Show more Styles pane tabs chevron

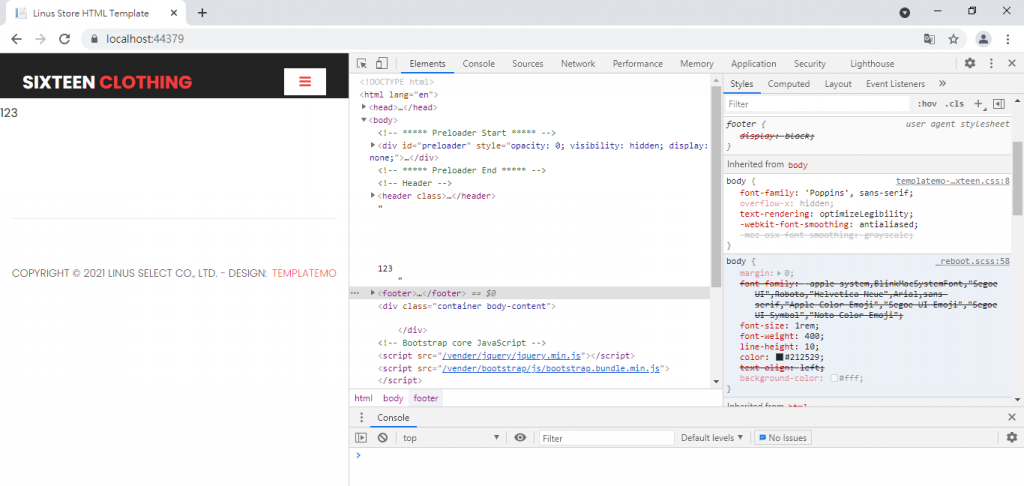click(942, 84)
